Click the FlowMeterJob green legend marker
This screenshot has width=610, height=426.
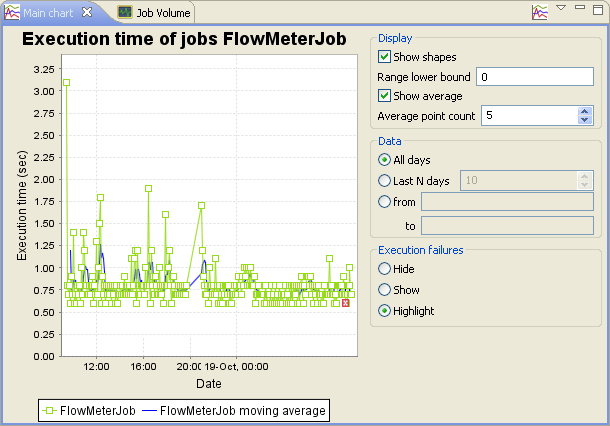50,410
